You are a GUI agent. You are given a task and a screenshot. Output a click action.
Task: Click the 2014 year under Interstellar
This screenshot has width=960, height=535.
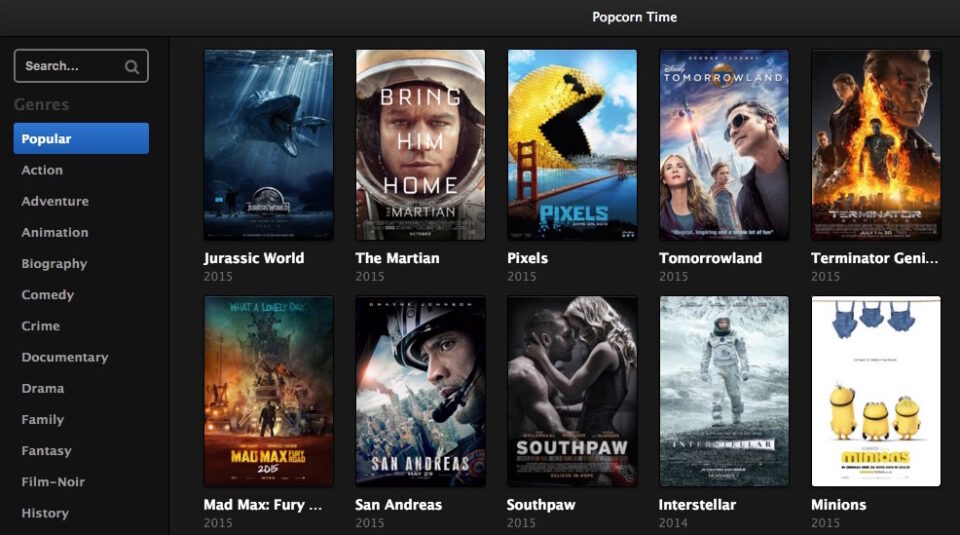coord(673,523)
